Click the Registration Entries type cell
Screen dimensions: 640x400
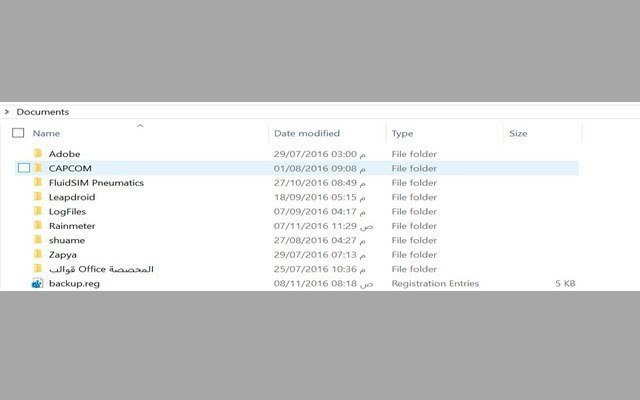pyautogui.click(x=435, y=283)
